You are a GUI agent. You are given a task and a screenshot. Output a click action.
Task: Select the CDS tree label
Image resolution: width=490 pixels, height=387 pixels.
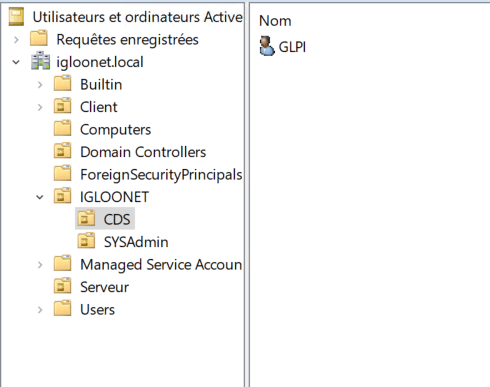tap(117, 219)
